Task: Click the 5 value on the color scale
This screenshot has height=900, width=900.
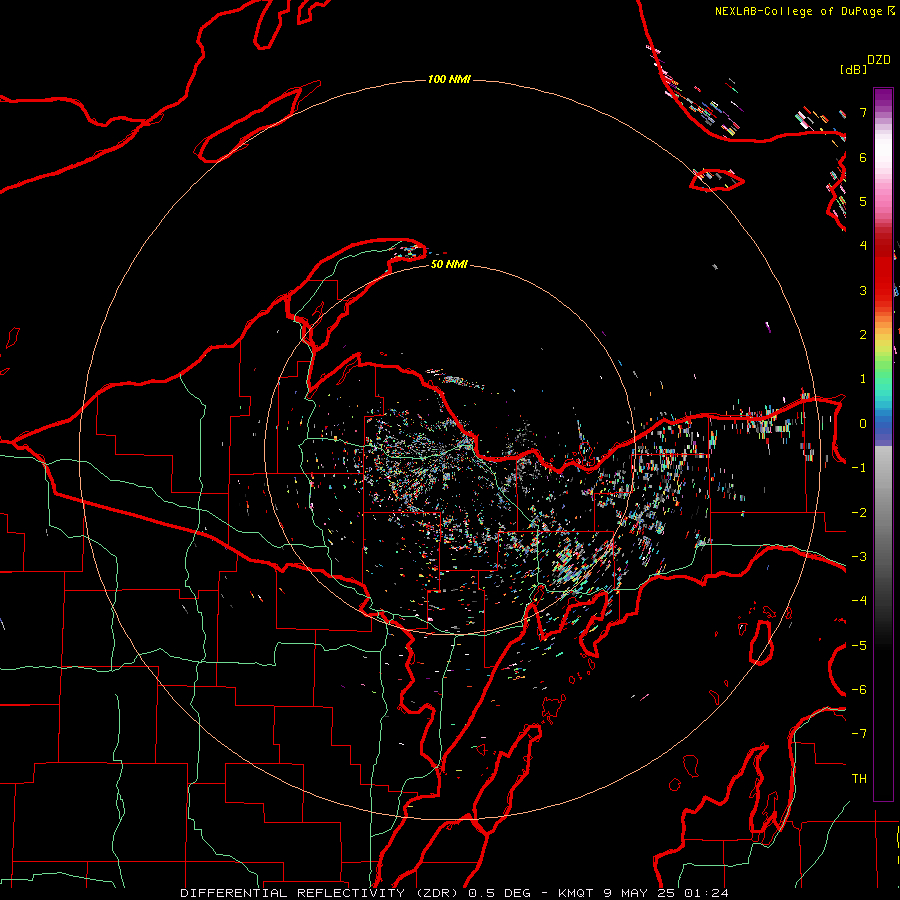Action: (863, 201)
